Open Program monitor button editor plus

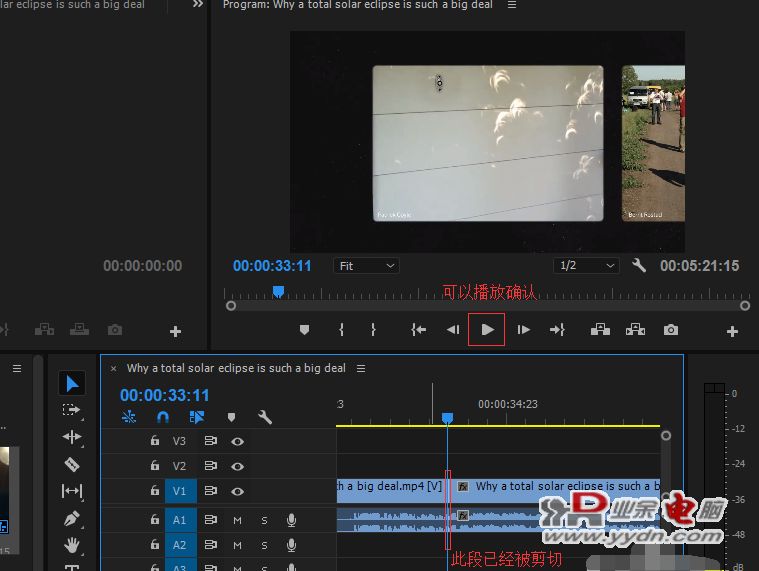[x=732, y=331]
